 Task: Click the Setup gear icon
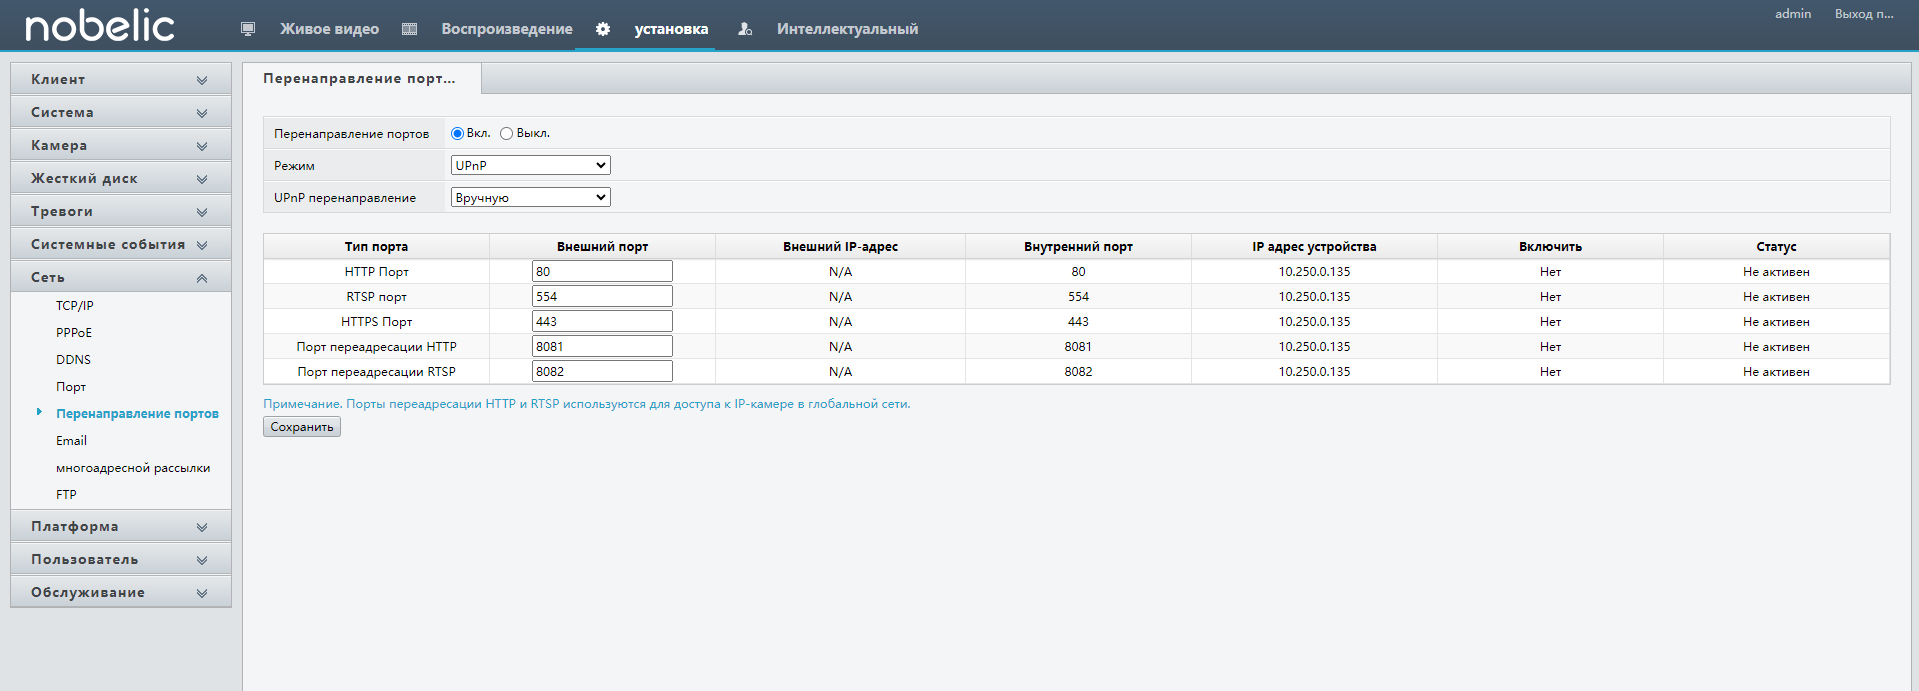[x=603, y=29]
